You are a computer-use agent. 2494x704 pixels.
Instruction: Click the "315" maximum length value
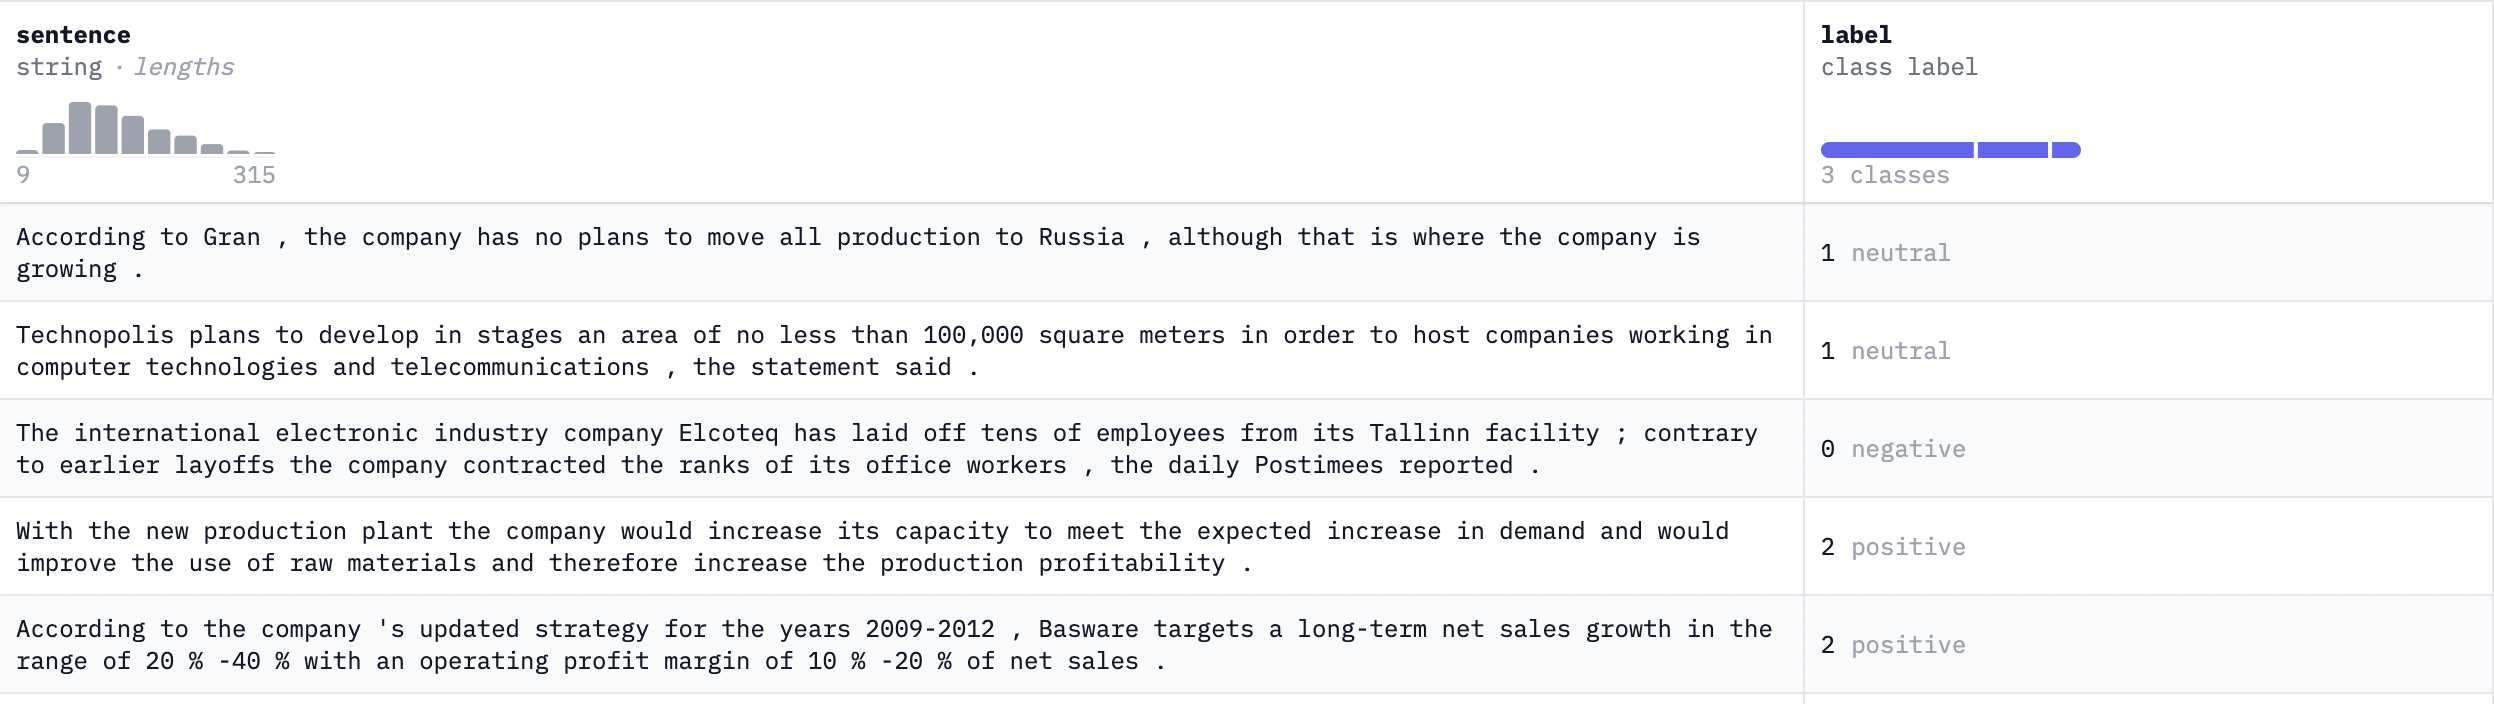pyautogui.click(x=254, y=175)
